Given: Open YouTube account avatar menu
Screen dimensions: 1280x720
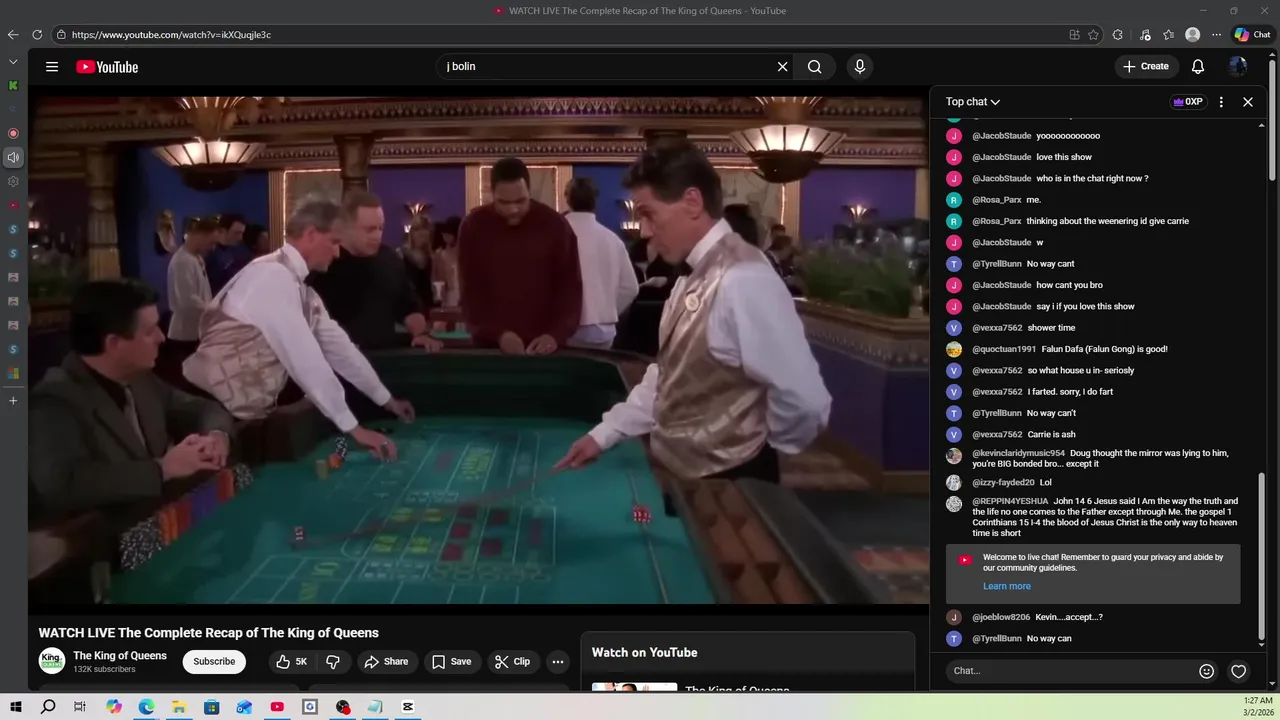Looking at the screenshot, I should (1238, 67).
